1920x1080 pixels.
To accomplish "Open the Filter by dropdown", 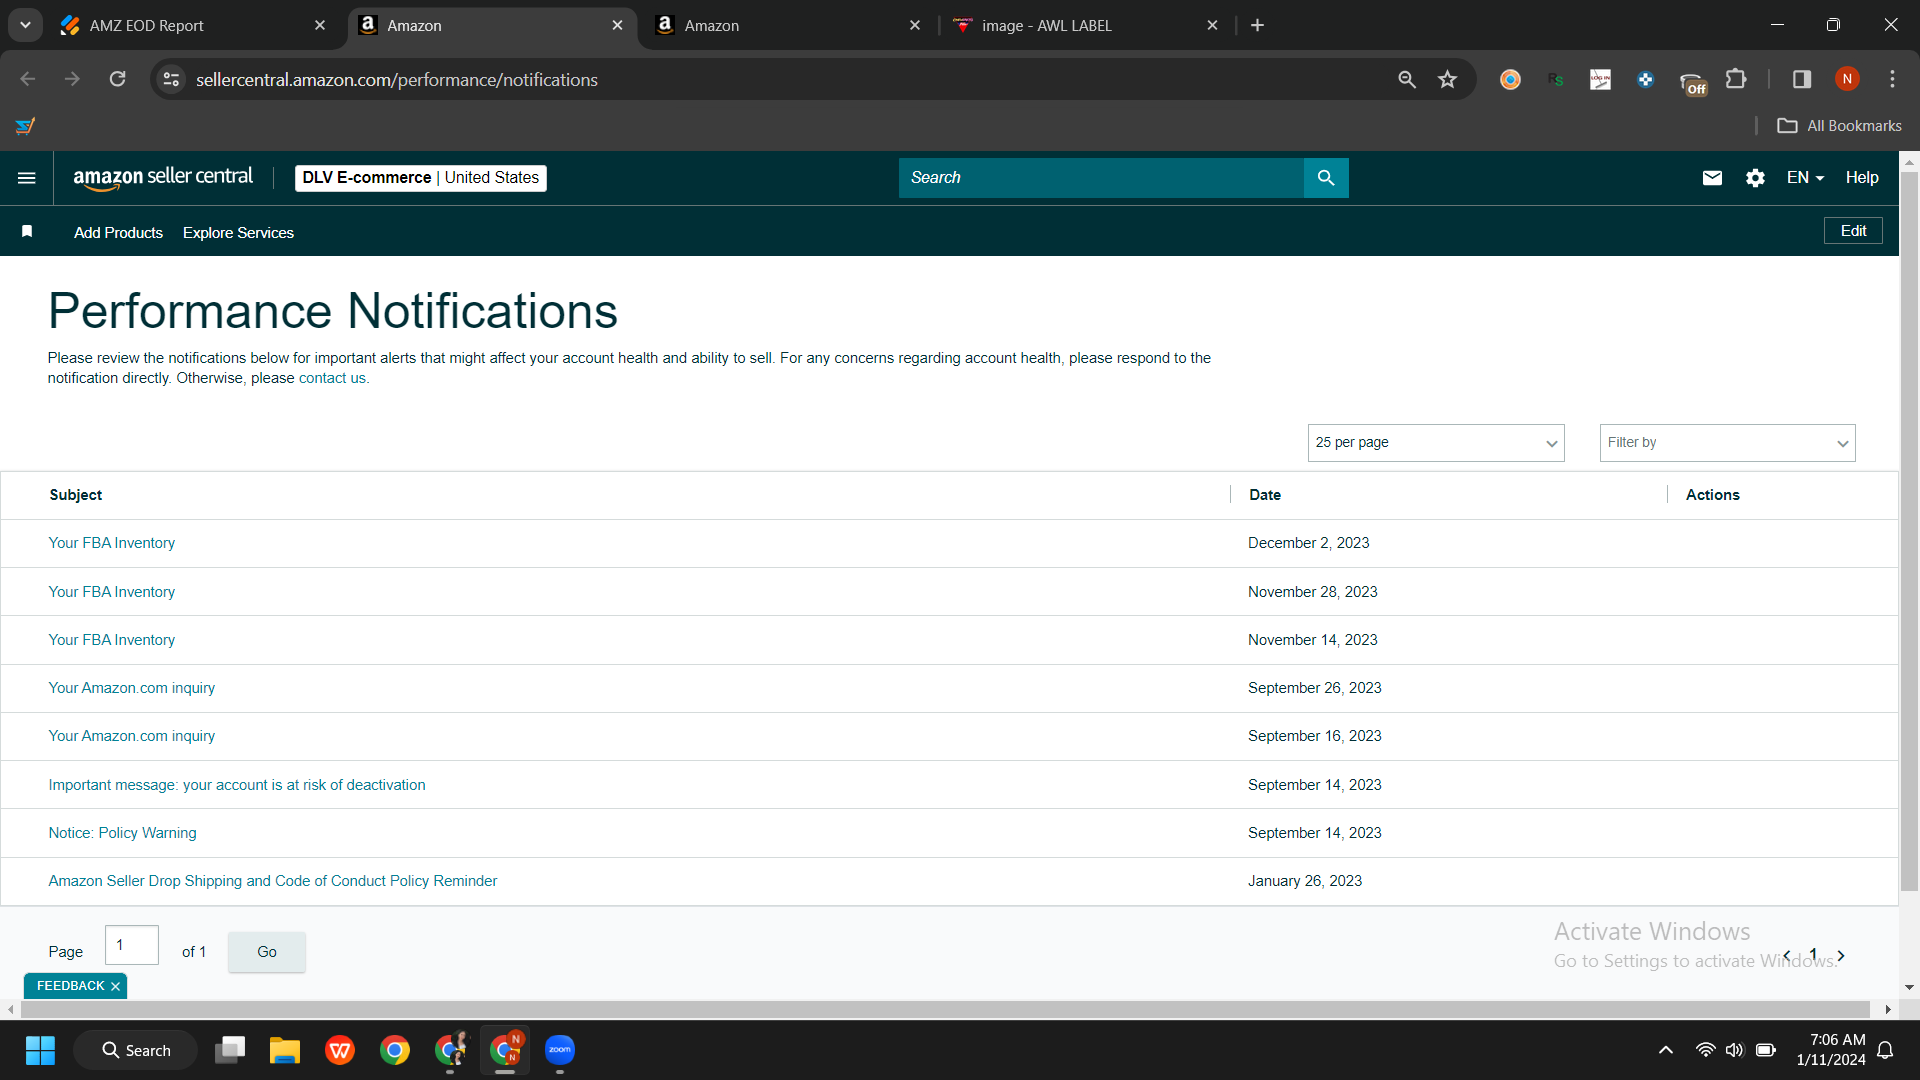I will (1728, 443).
